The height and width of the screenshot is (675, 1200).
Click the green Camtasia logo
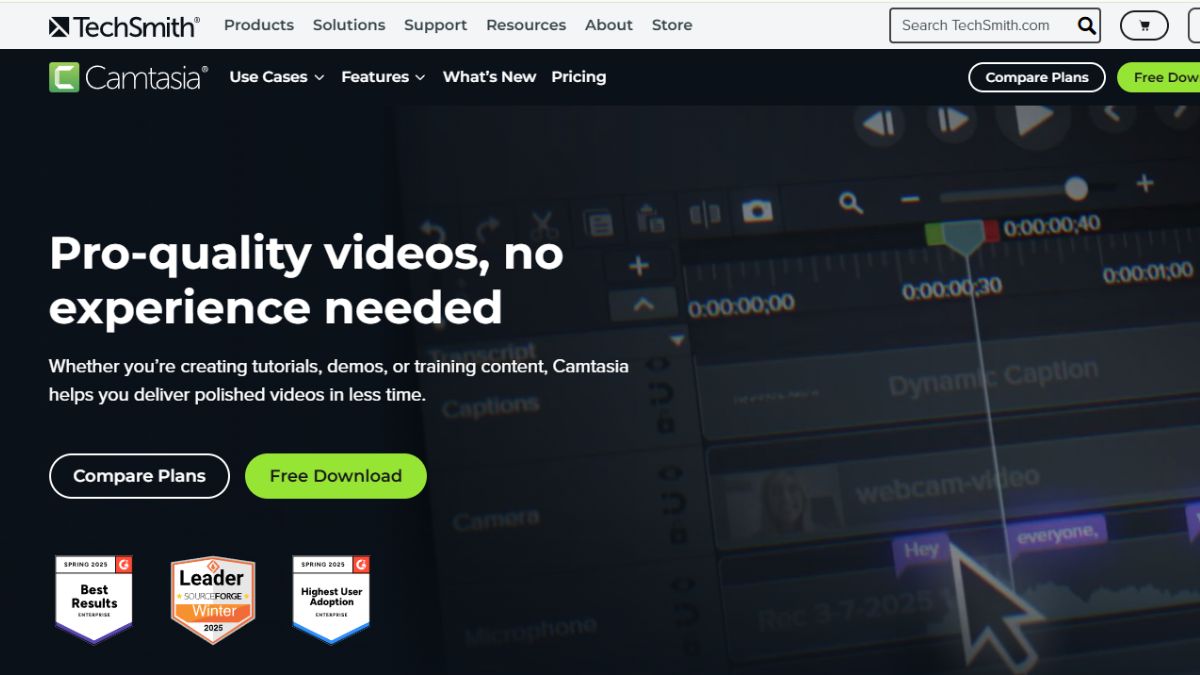[x=128, y=77]
